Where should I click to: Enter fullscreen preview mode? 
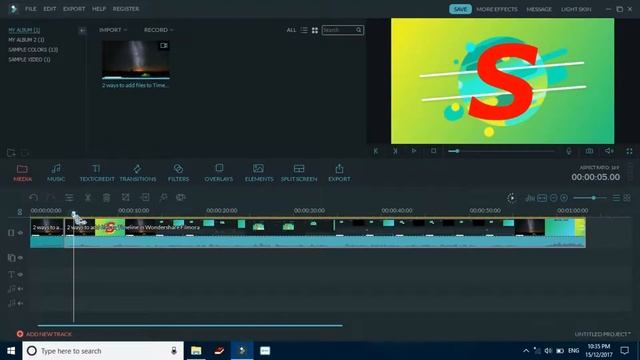tap(629, 151)
